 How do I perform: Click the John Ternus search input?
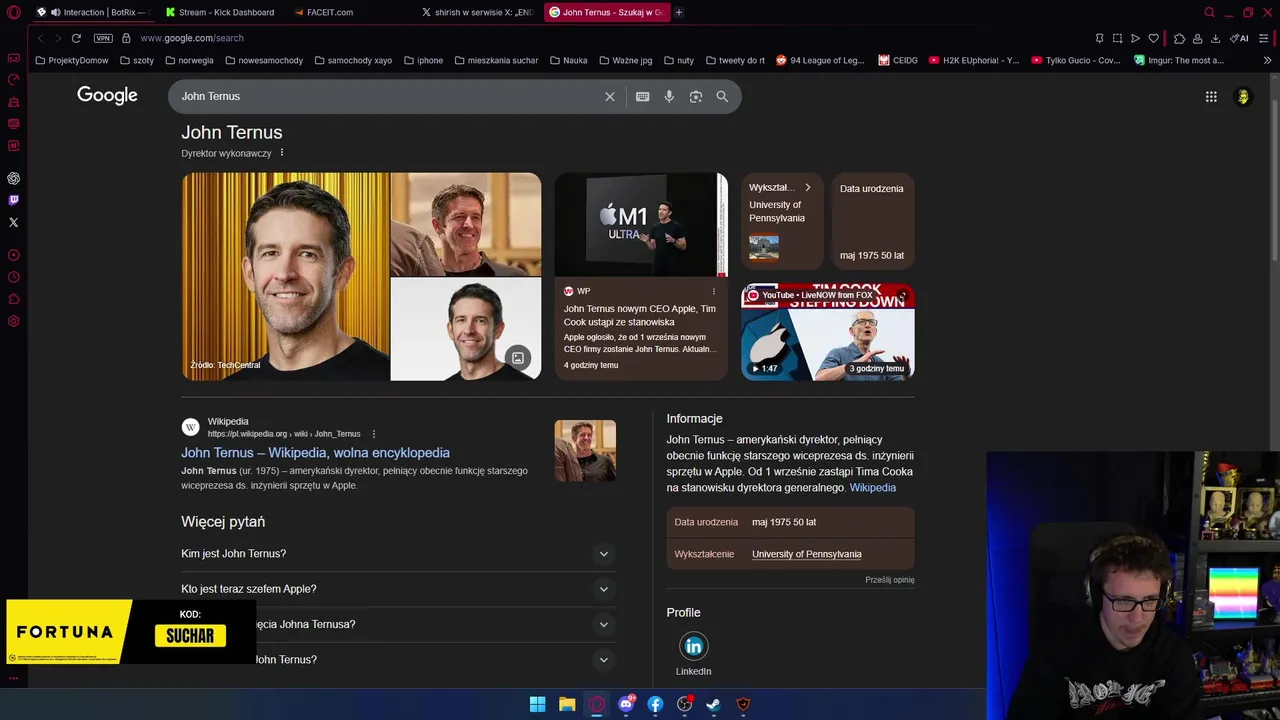point(388,96)
